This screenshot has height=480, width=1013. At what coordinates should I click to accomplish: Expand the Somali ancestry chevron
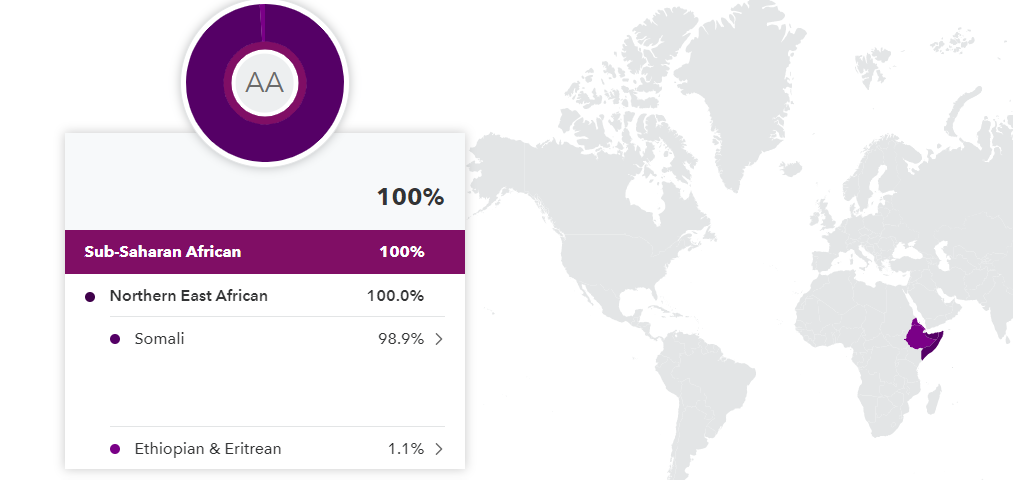click(x=439, y=339)
